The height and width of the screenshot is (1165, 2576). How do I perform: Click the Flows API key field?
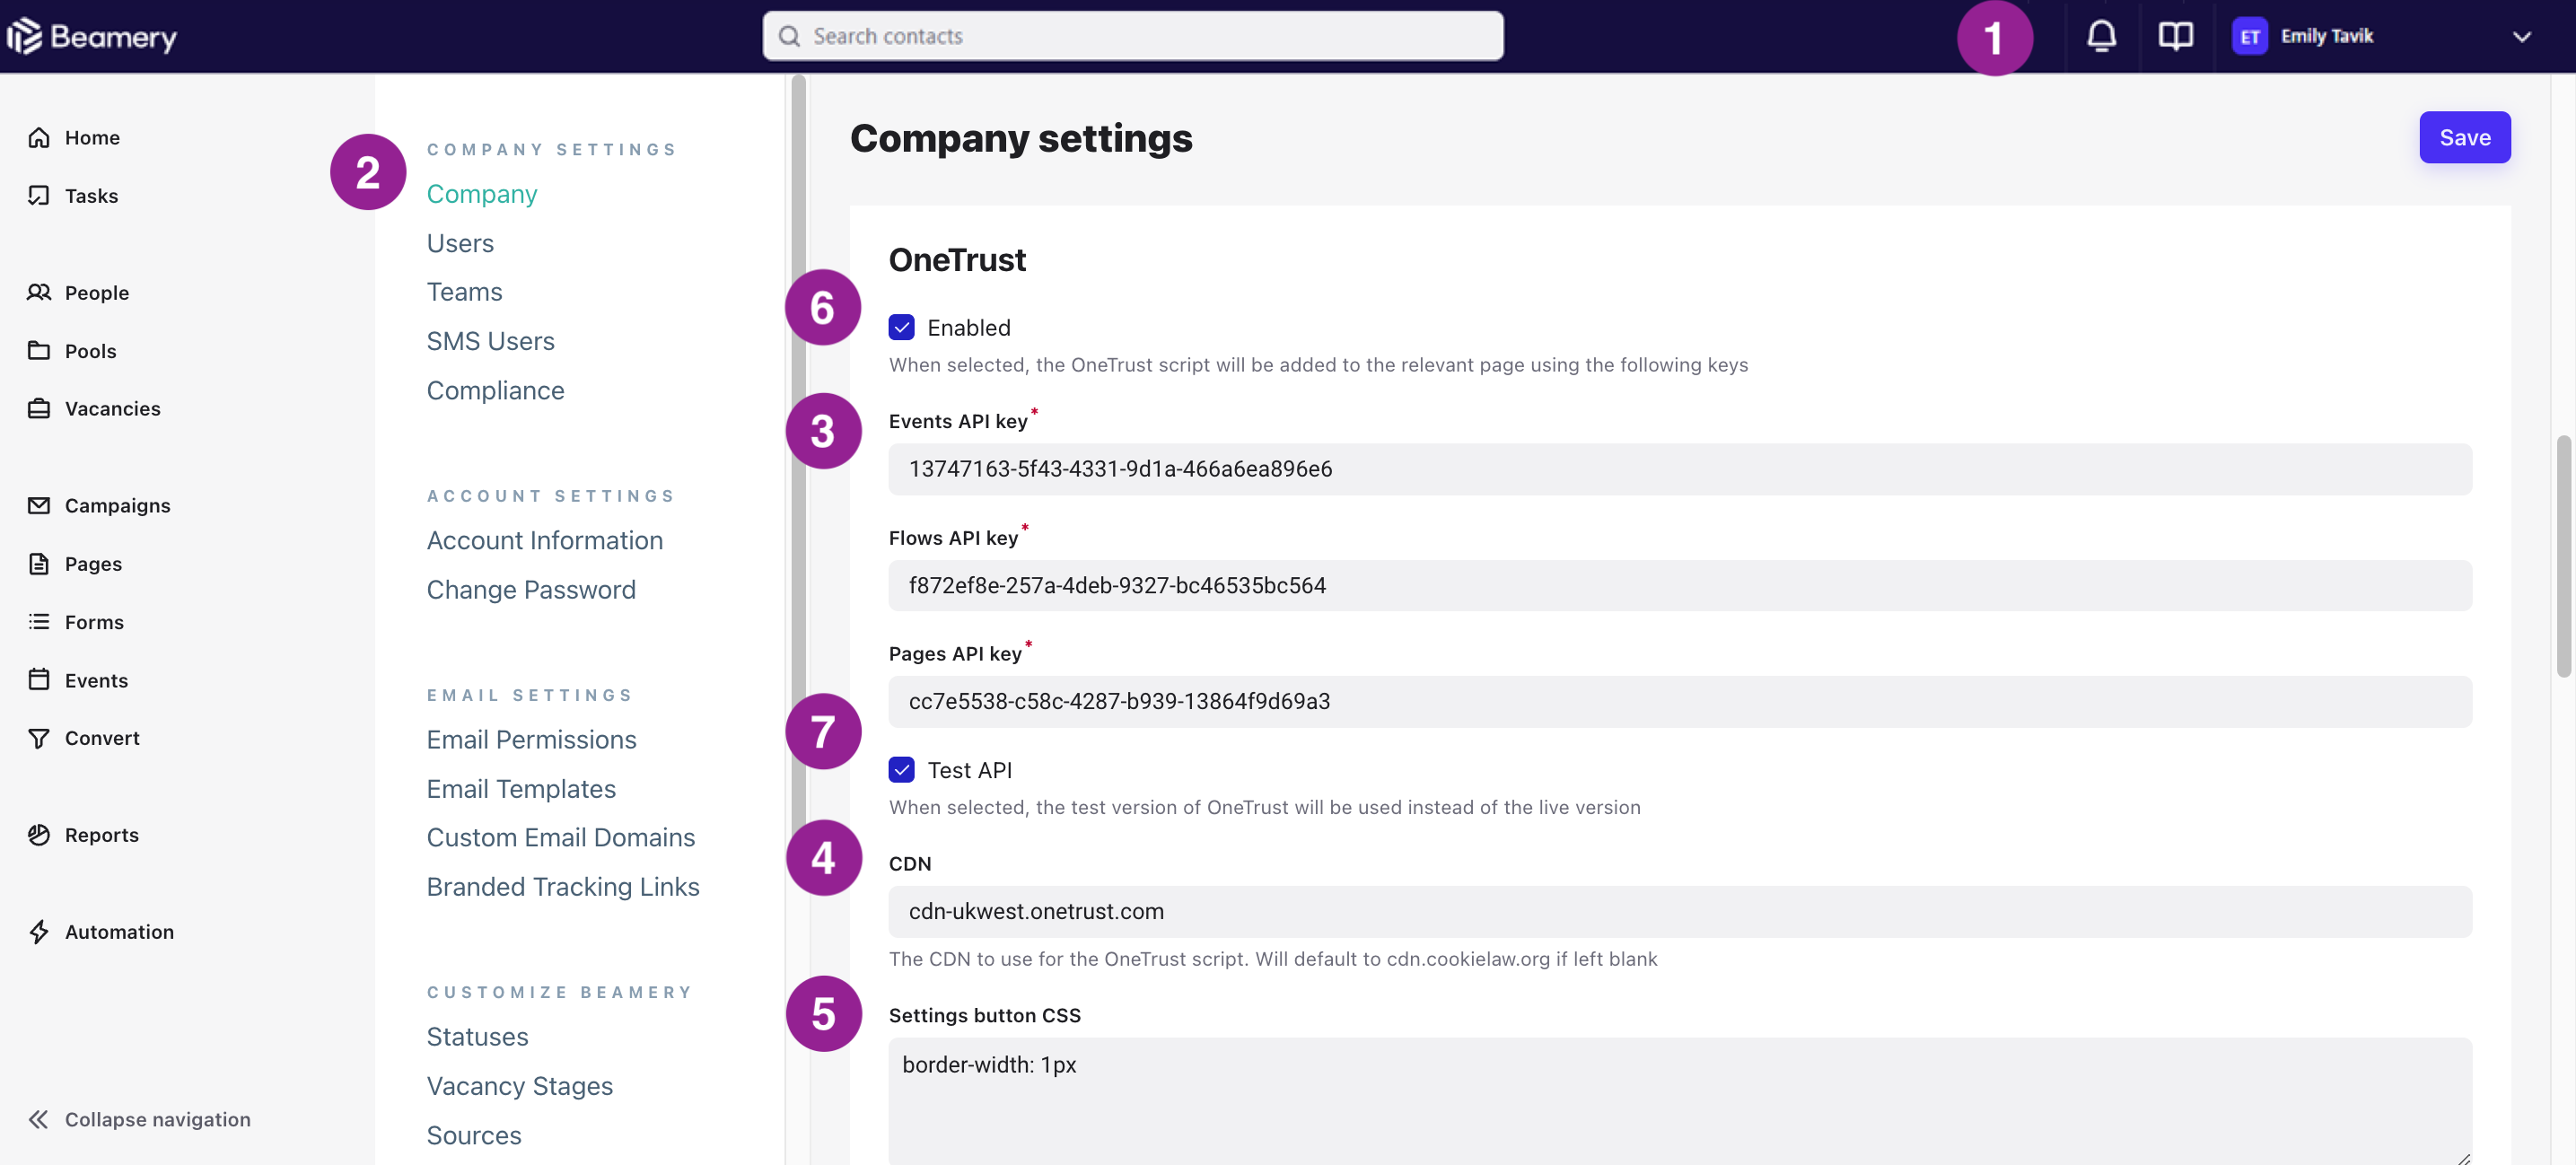tap(1679, 585)
